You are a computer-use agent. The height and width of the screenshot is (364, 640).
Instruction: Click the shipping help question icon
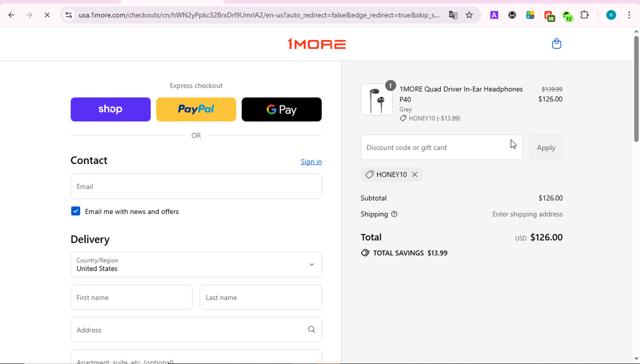click(394, 214)
